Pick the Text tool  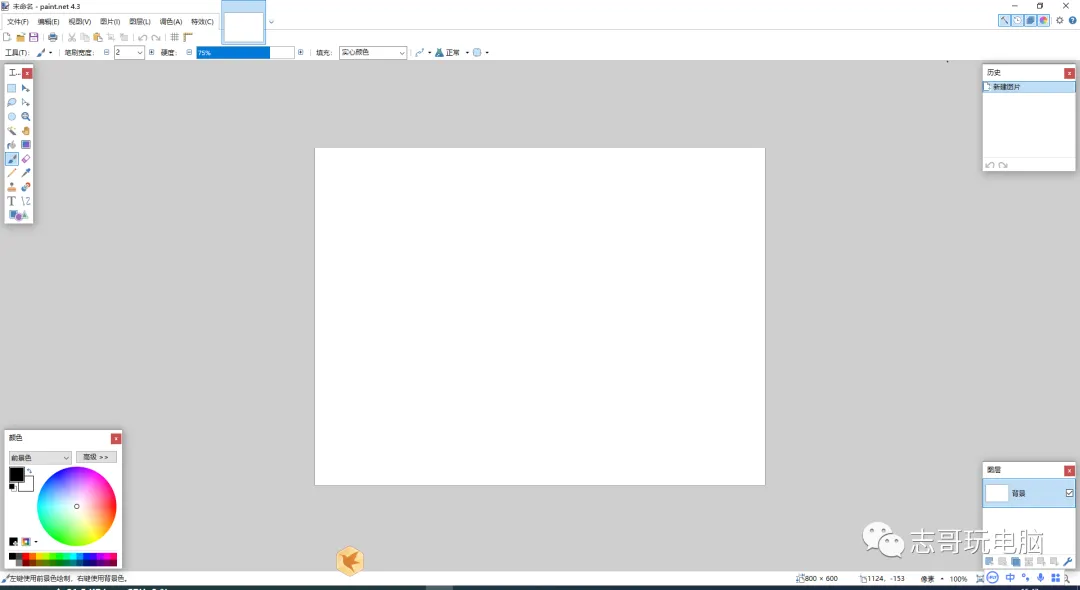pos(12,200)
